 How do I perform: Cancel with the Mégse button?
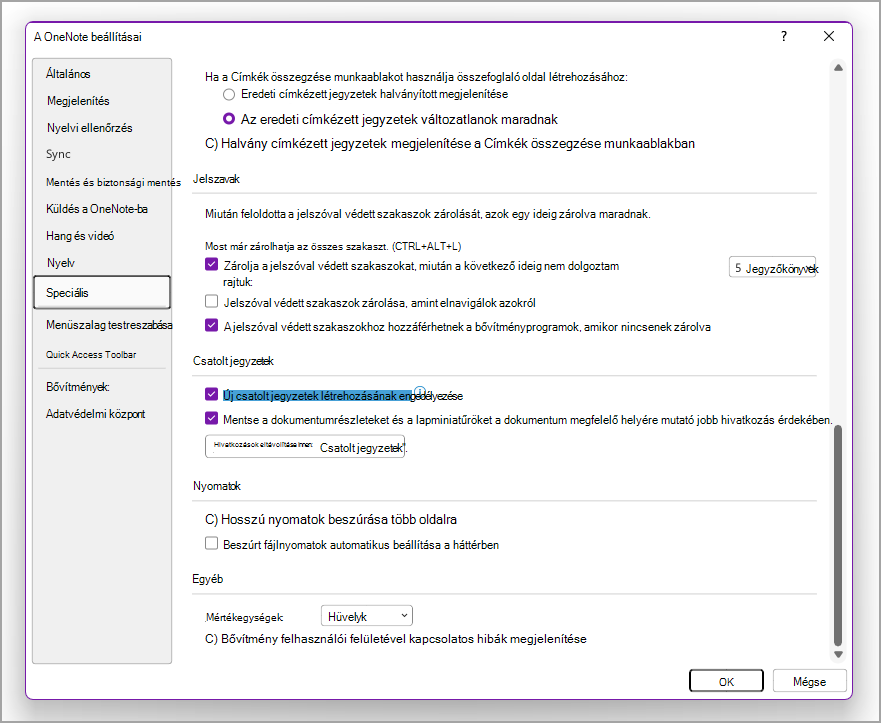[x=809, y=681]
